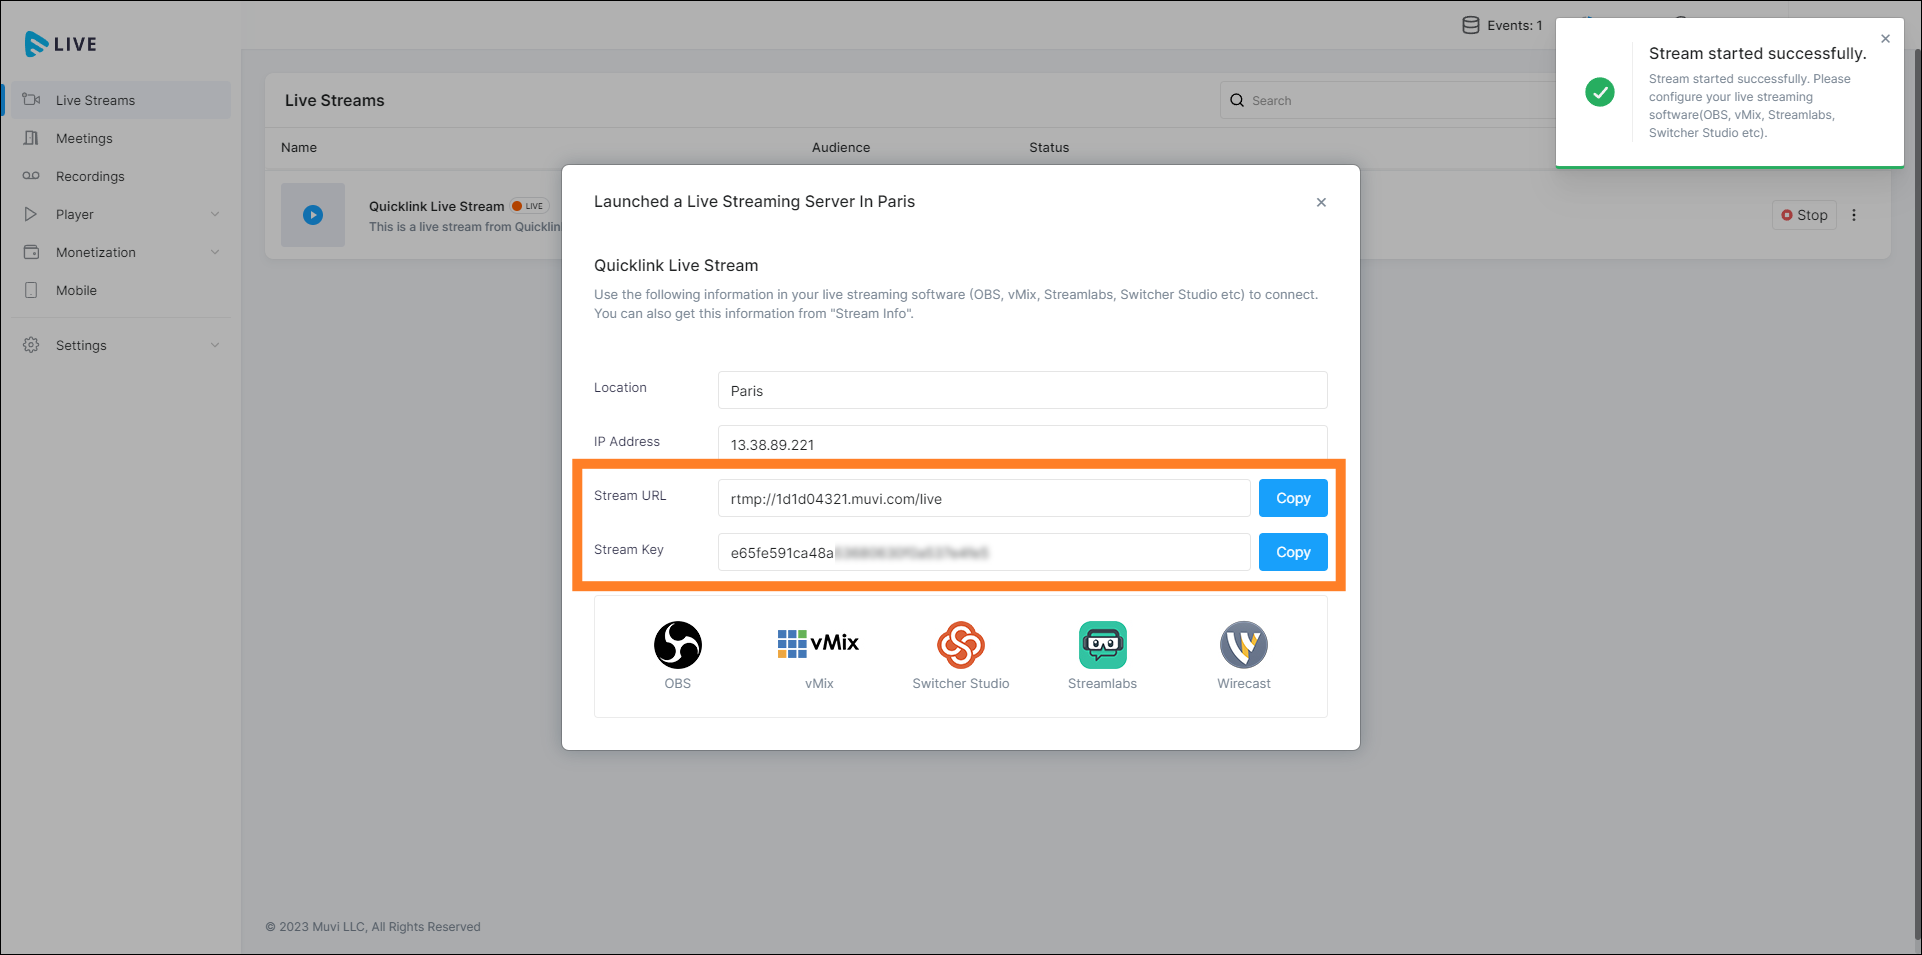The width and height of the screenshot is (1922, 955).
Task: Open the stream's three-dot options menu
Action: [x=1853, y=215]
